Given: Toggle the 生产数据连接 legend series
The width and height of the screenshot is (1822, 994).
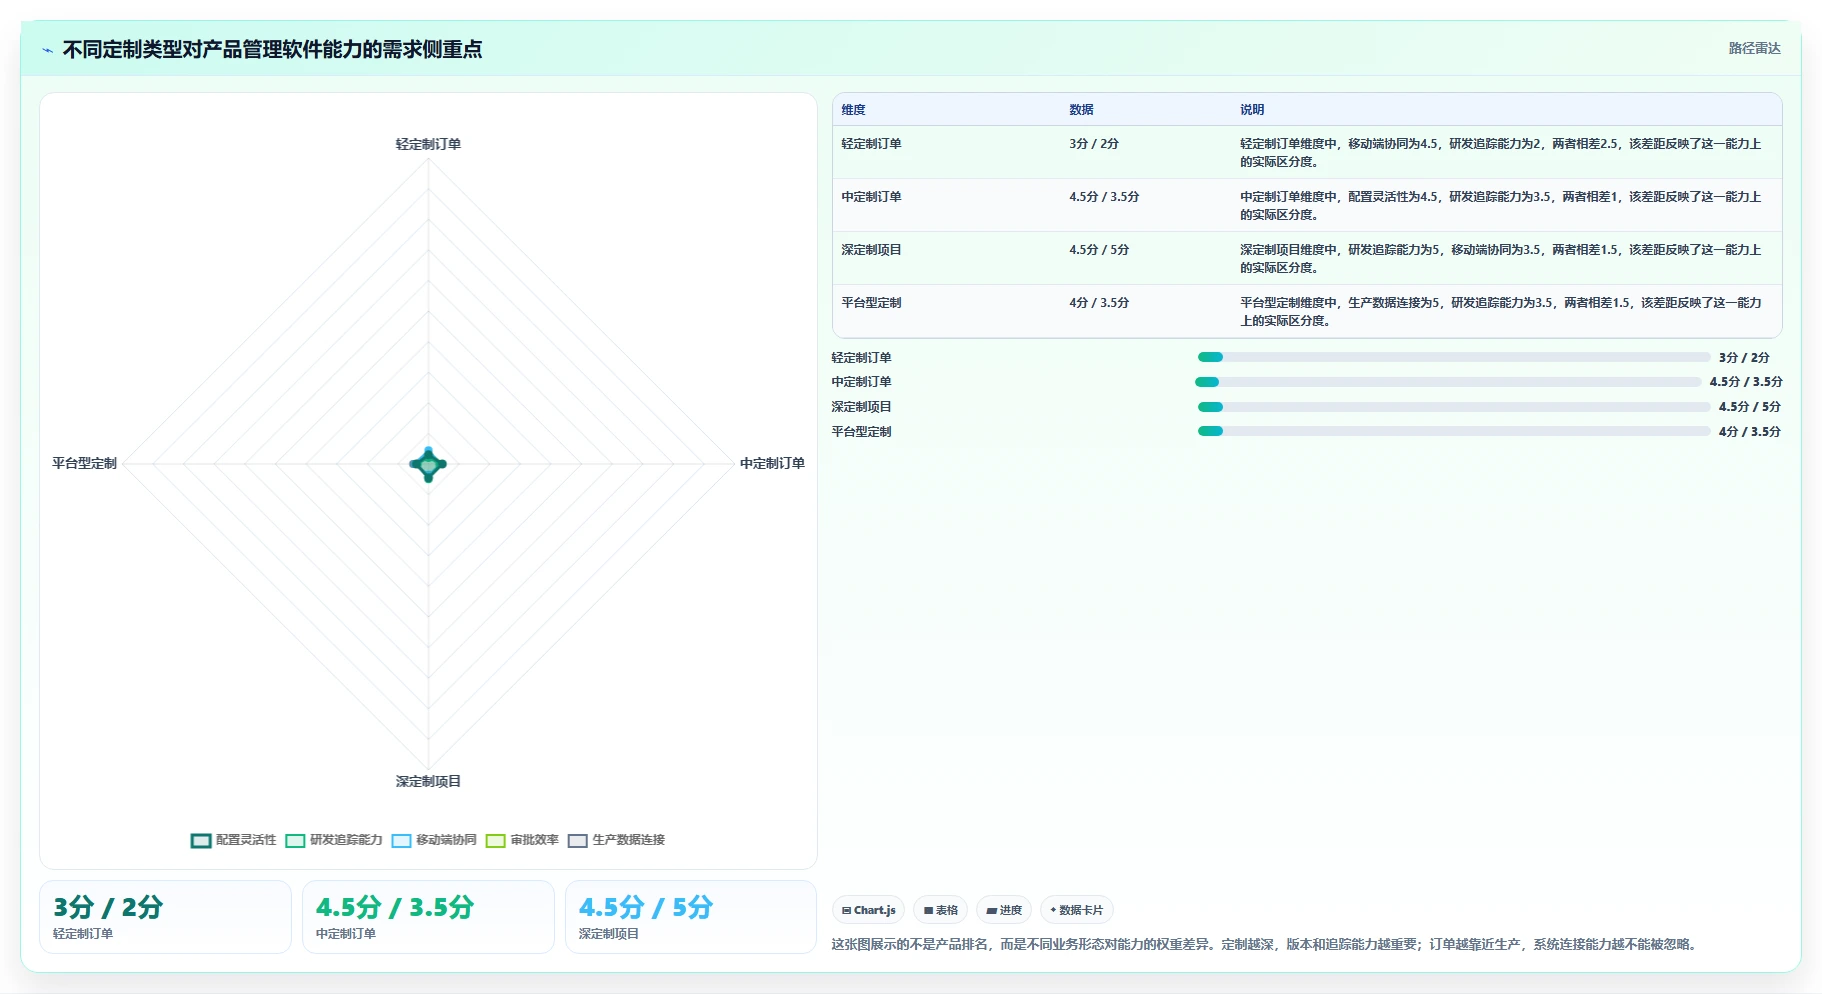Looking at the screenshot, I should click(616, 840).
